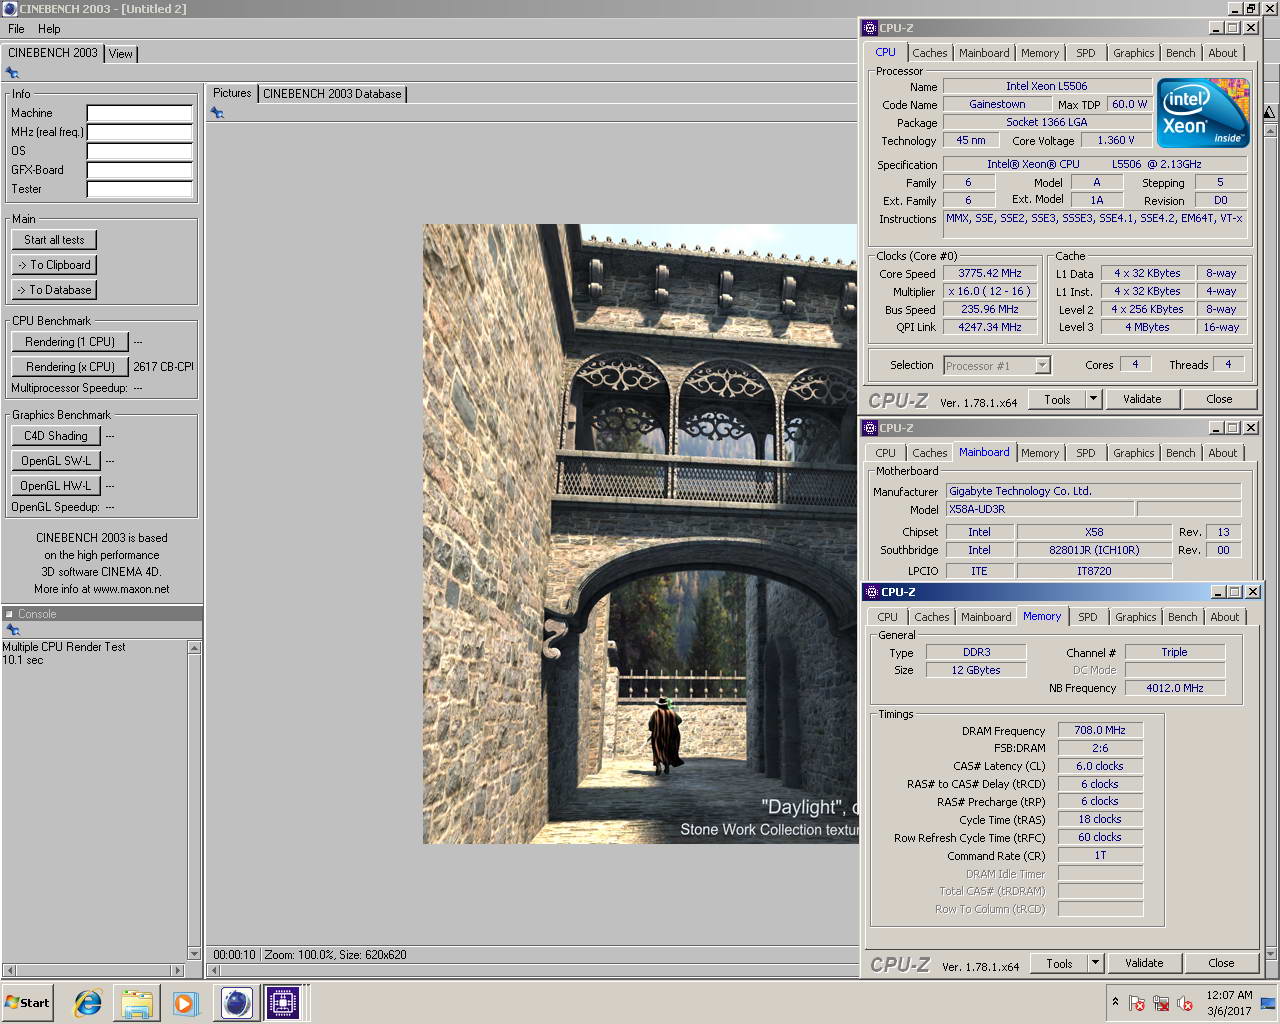Open Mainboard tab in top CPU-Z window

coord(984,53)
